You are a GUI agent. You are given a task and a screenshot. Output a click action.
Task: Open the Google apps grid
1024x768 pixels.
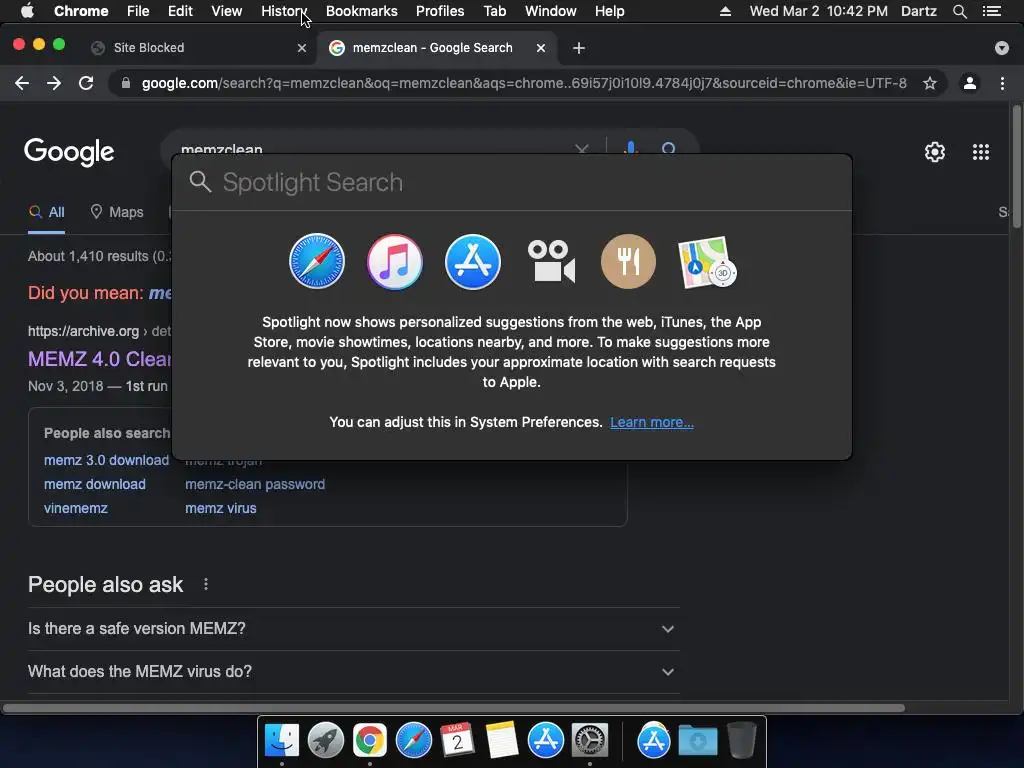[x=981, y=152]
